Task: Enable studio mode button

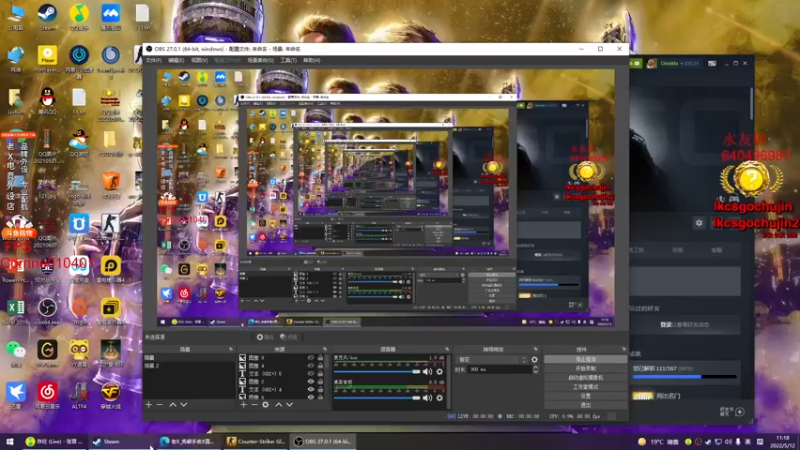Action: (x=585, y=387)
